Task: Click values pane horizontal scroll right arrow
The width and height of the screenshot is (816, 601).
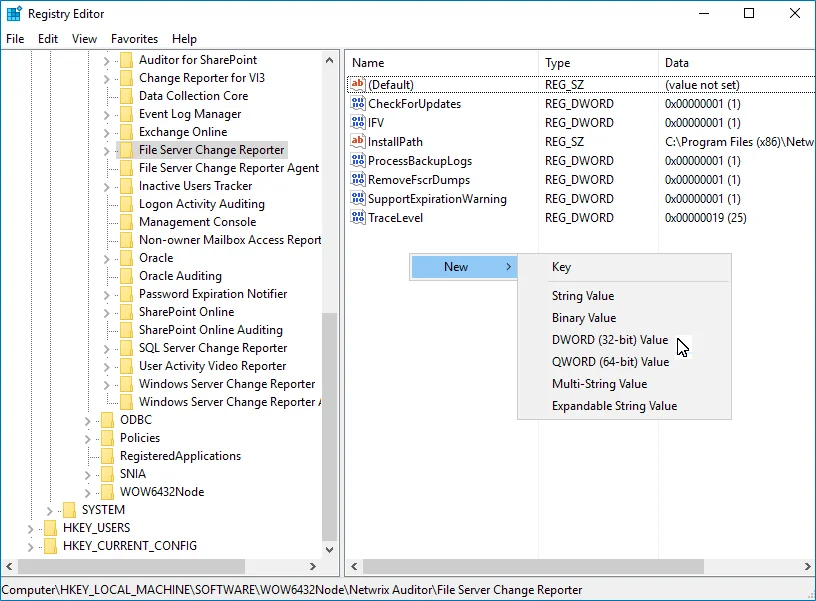Action: 808,566
